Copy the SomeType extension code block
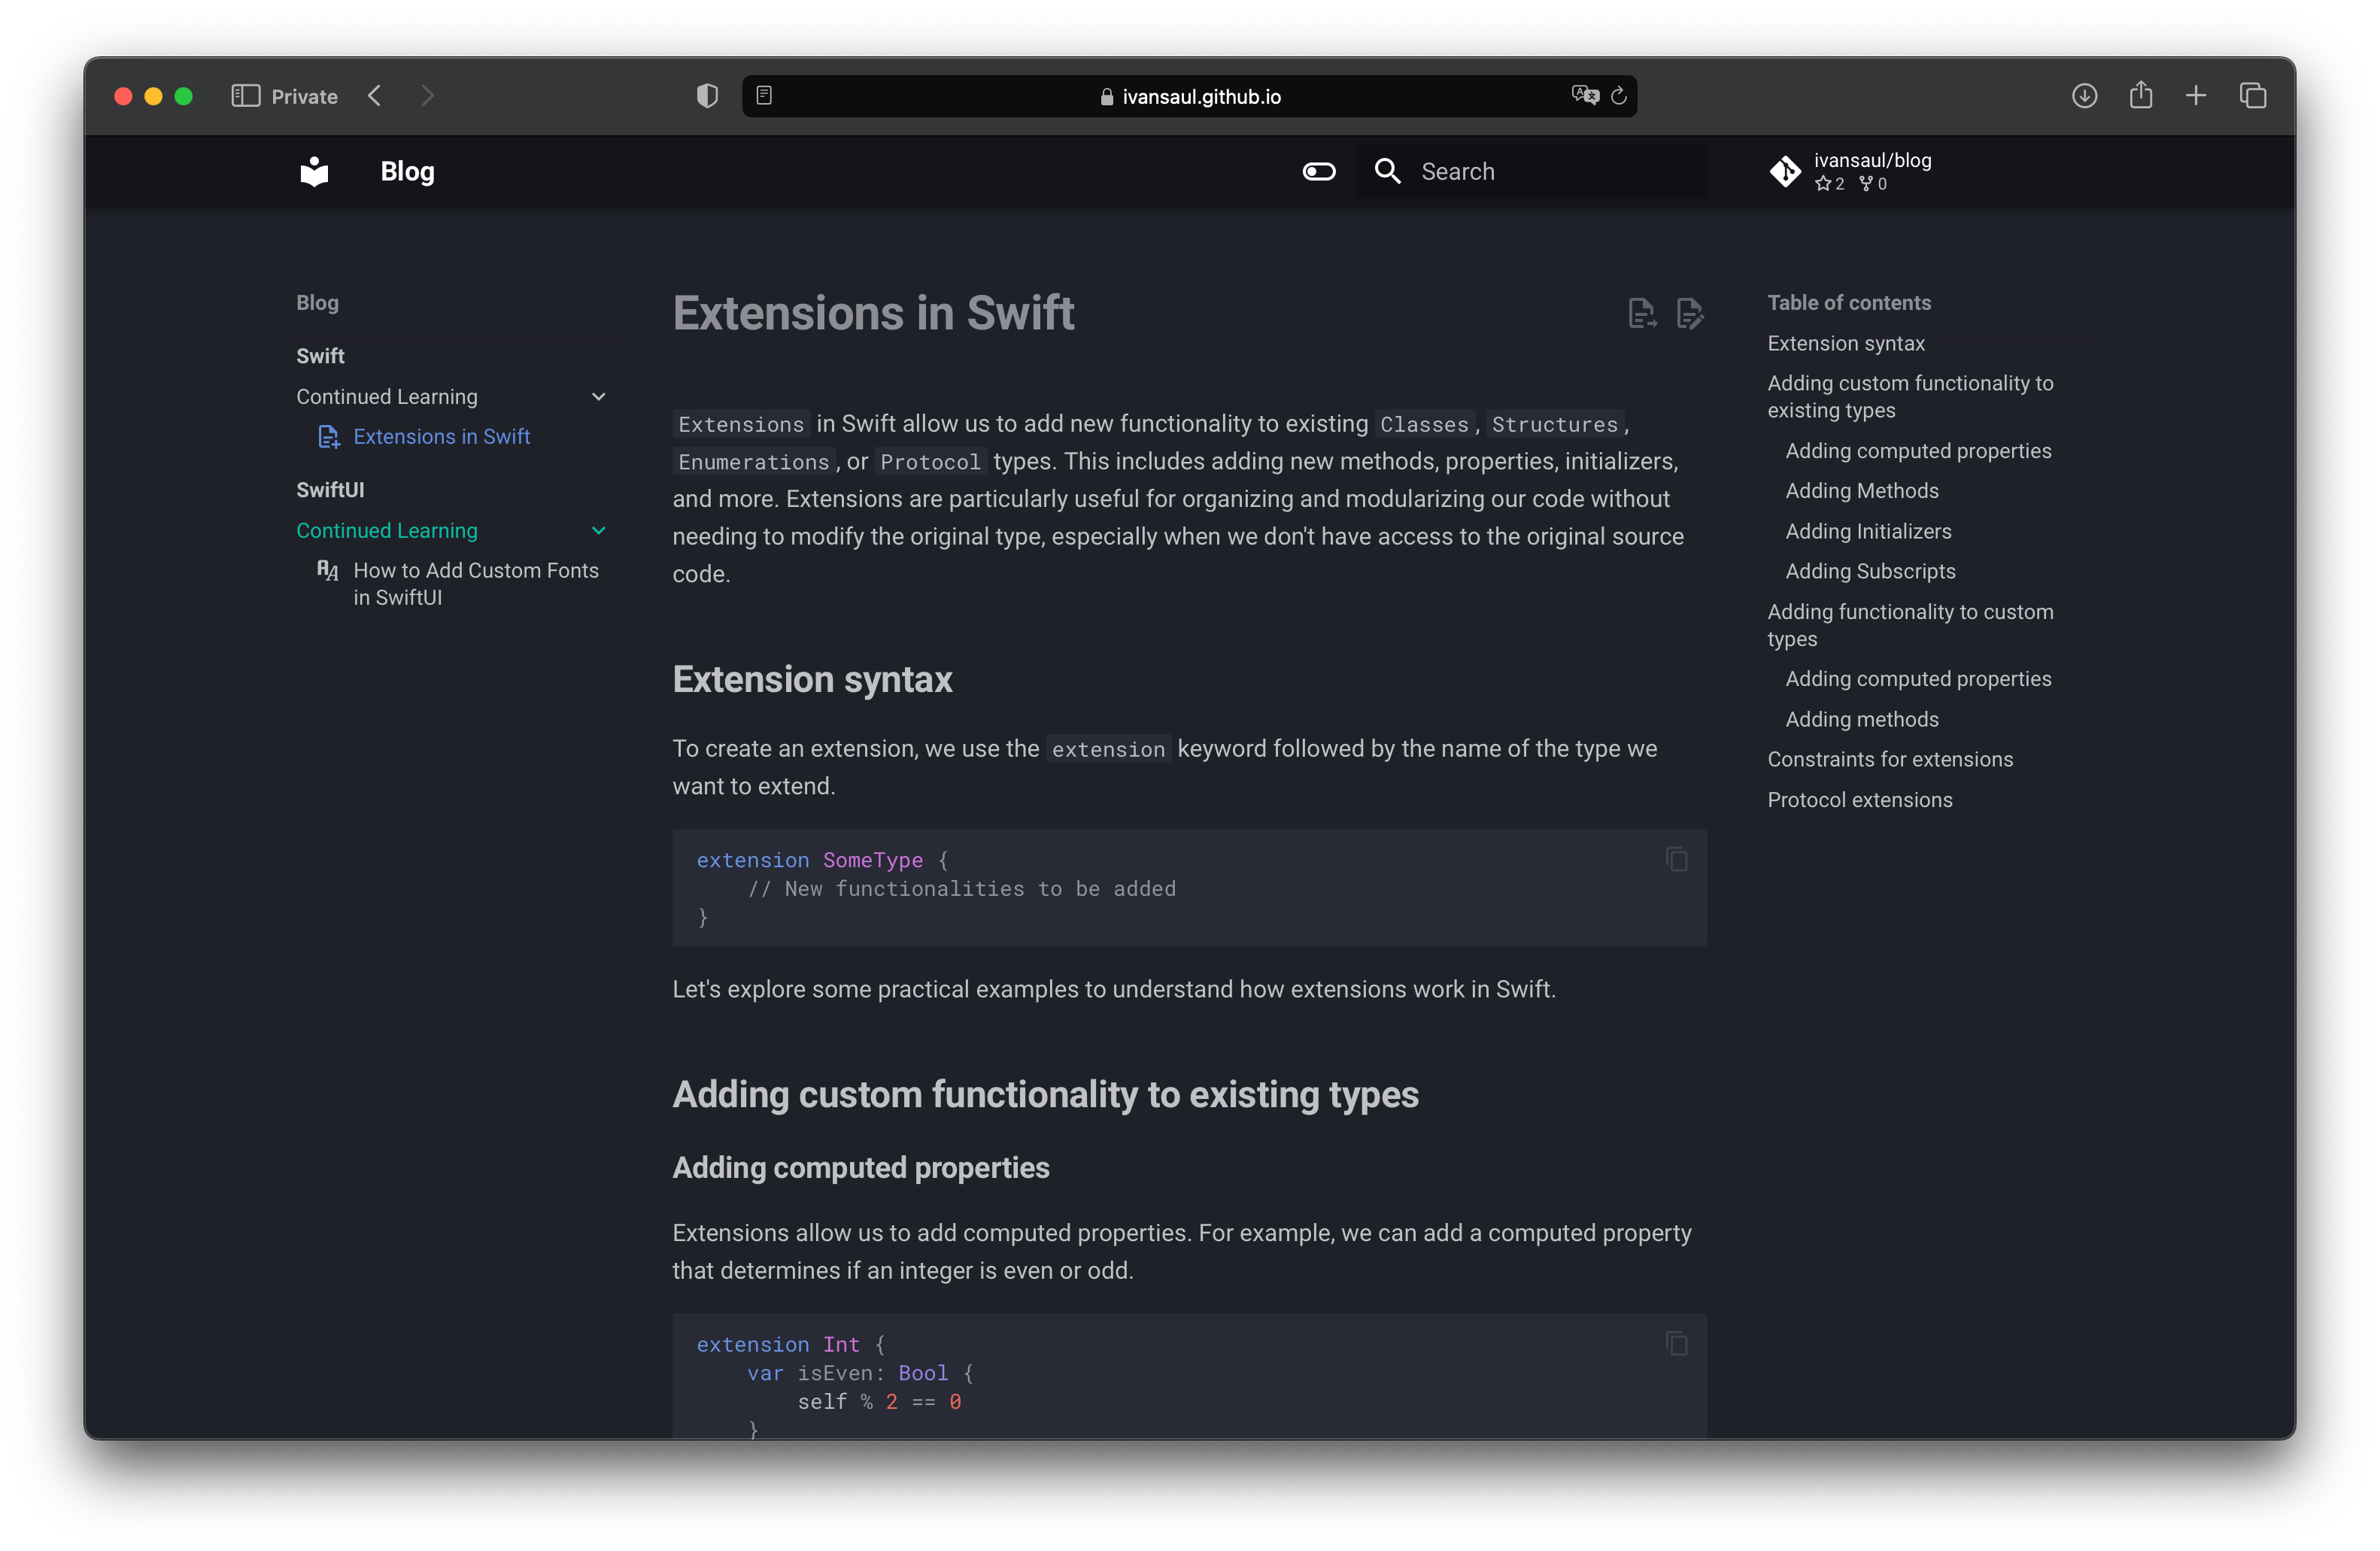Image resolution: width=2380 pixels, height=1551 pixels. tap(1676, 859)
